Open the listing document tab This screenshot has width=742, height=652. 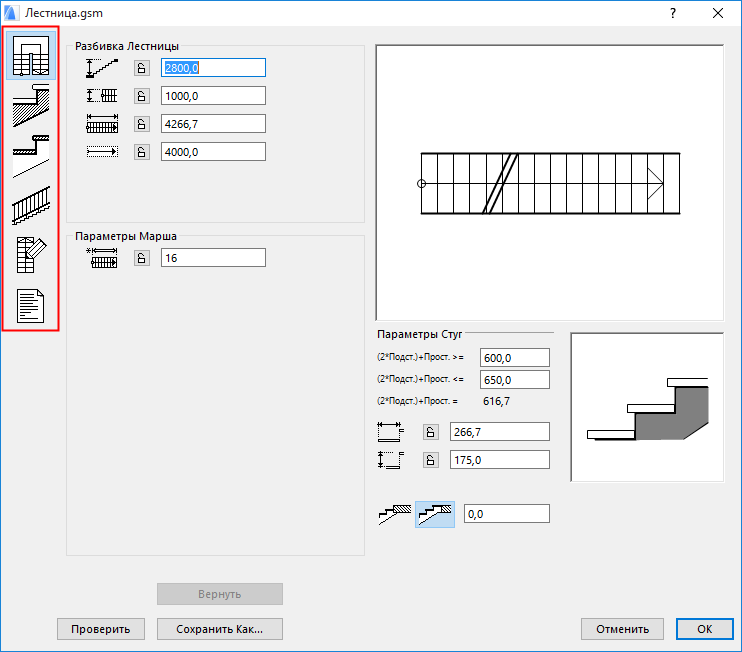pos(31,306)
